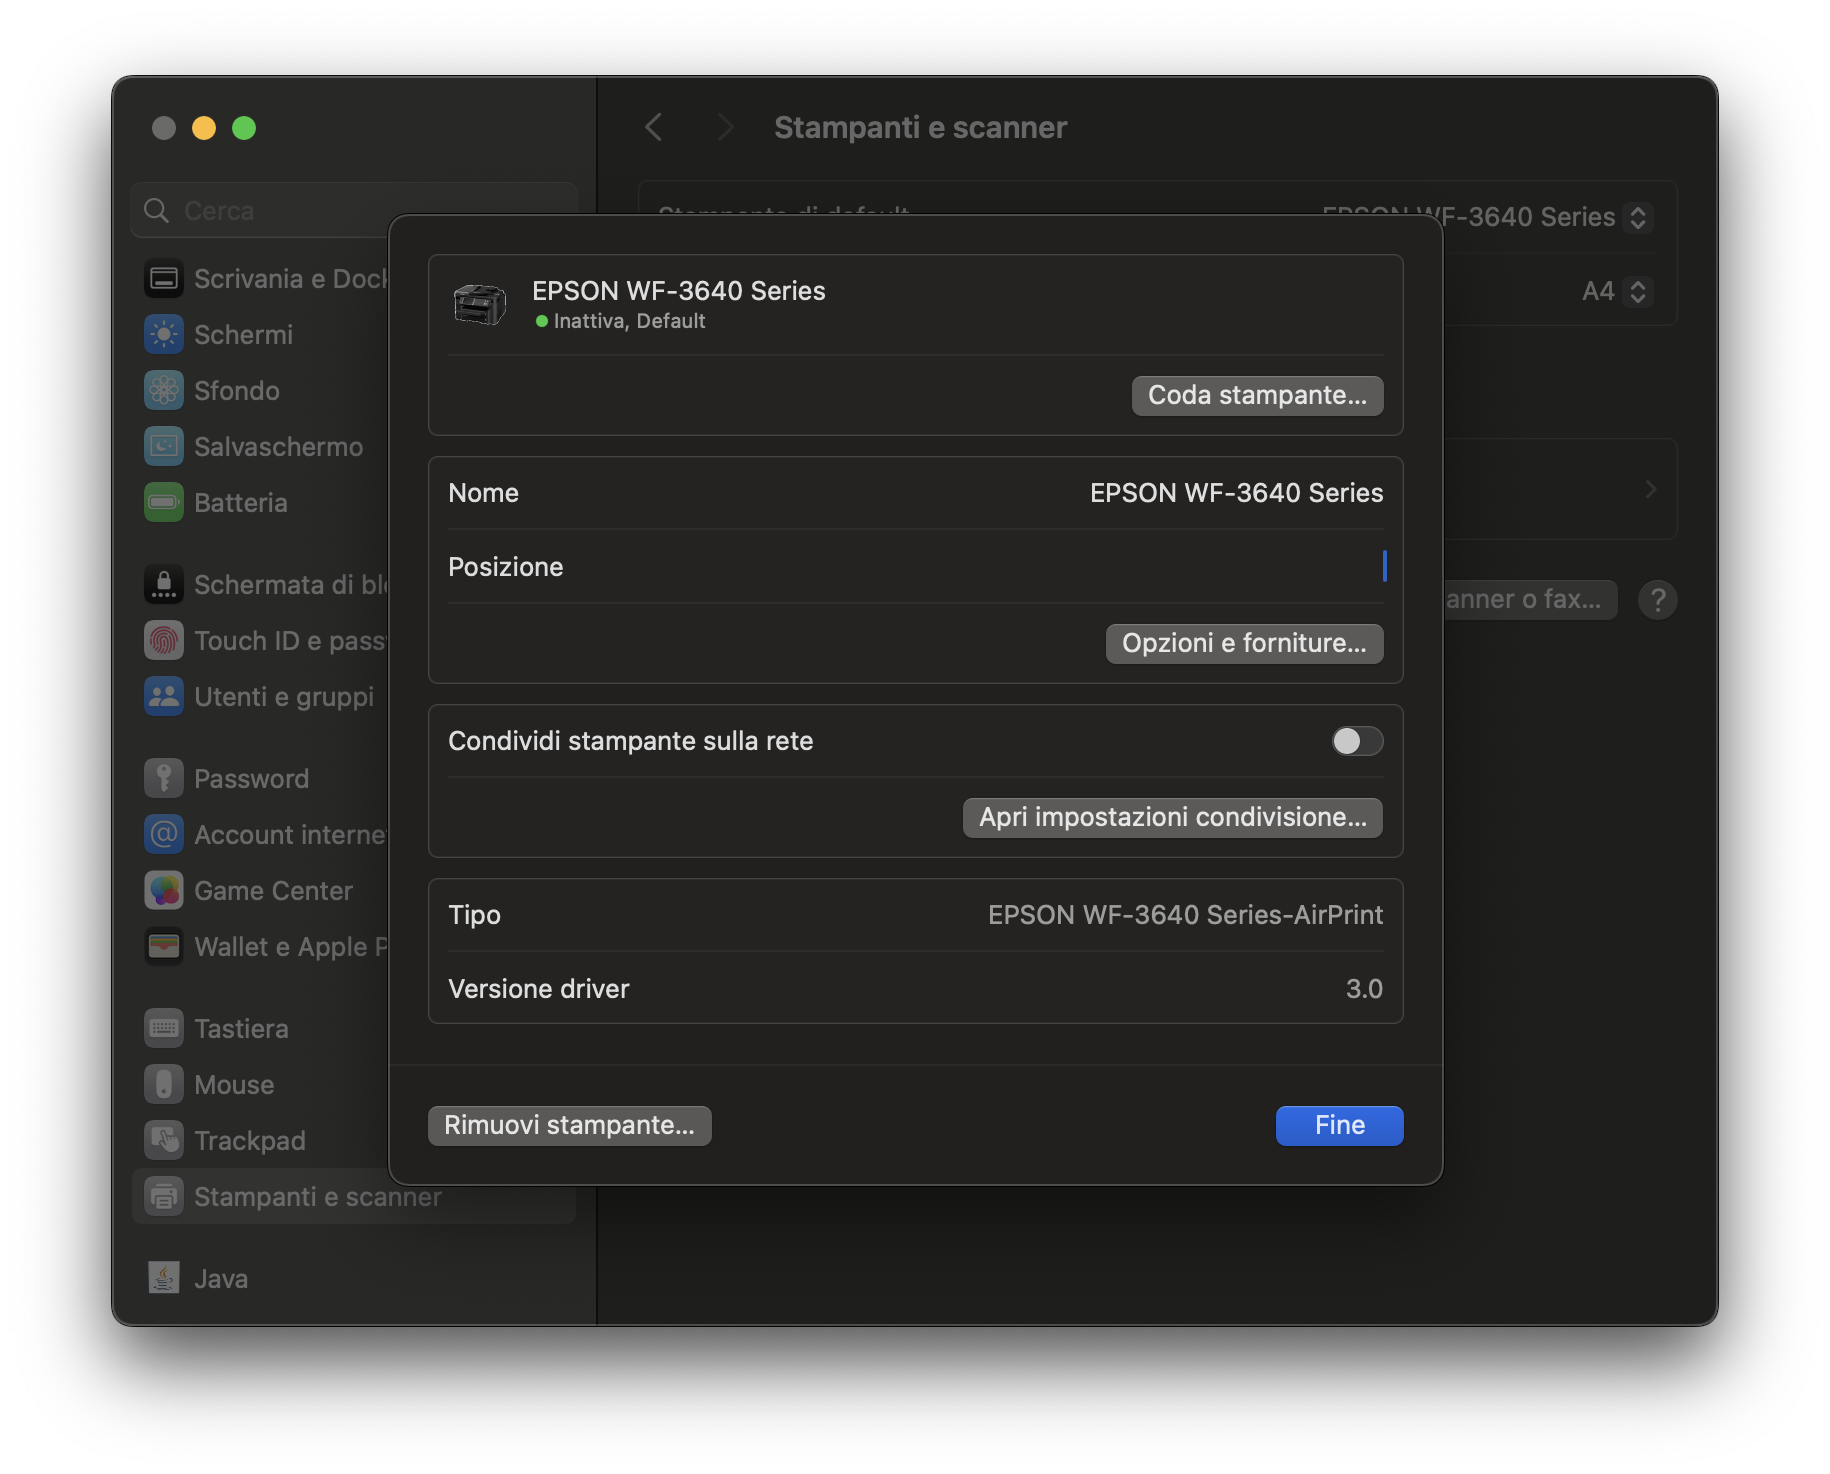Select the Sfondo icon in sidebar
The image size is (1830, 1474).
click(164, 391)
